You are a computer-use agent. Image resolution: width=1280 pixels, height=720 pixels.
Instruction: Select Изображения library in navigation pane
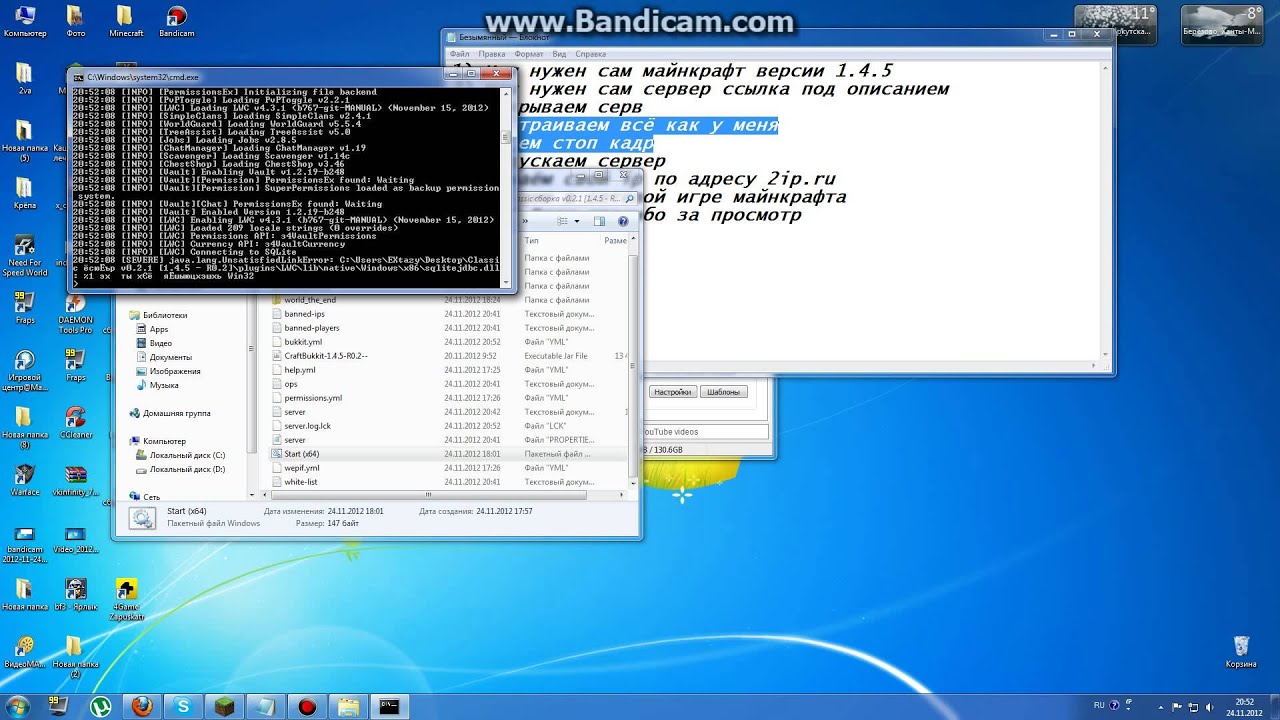[x=168, y=371]
